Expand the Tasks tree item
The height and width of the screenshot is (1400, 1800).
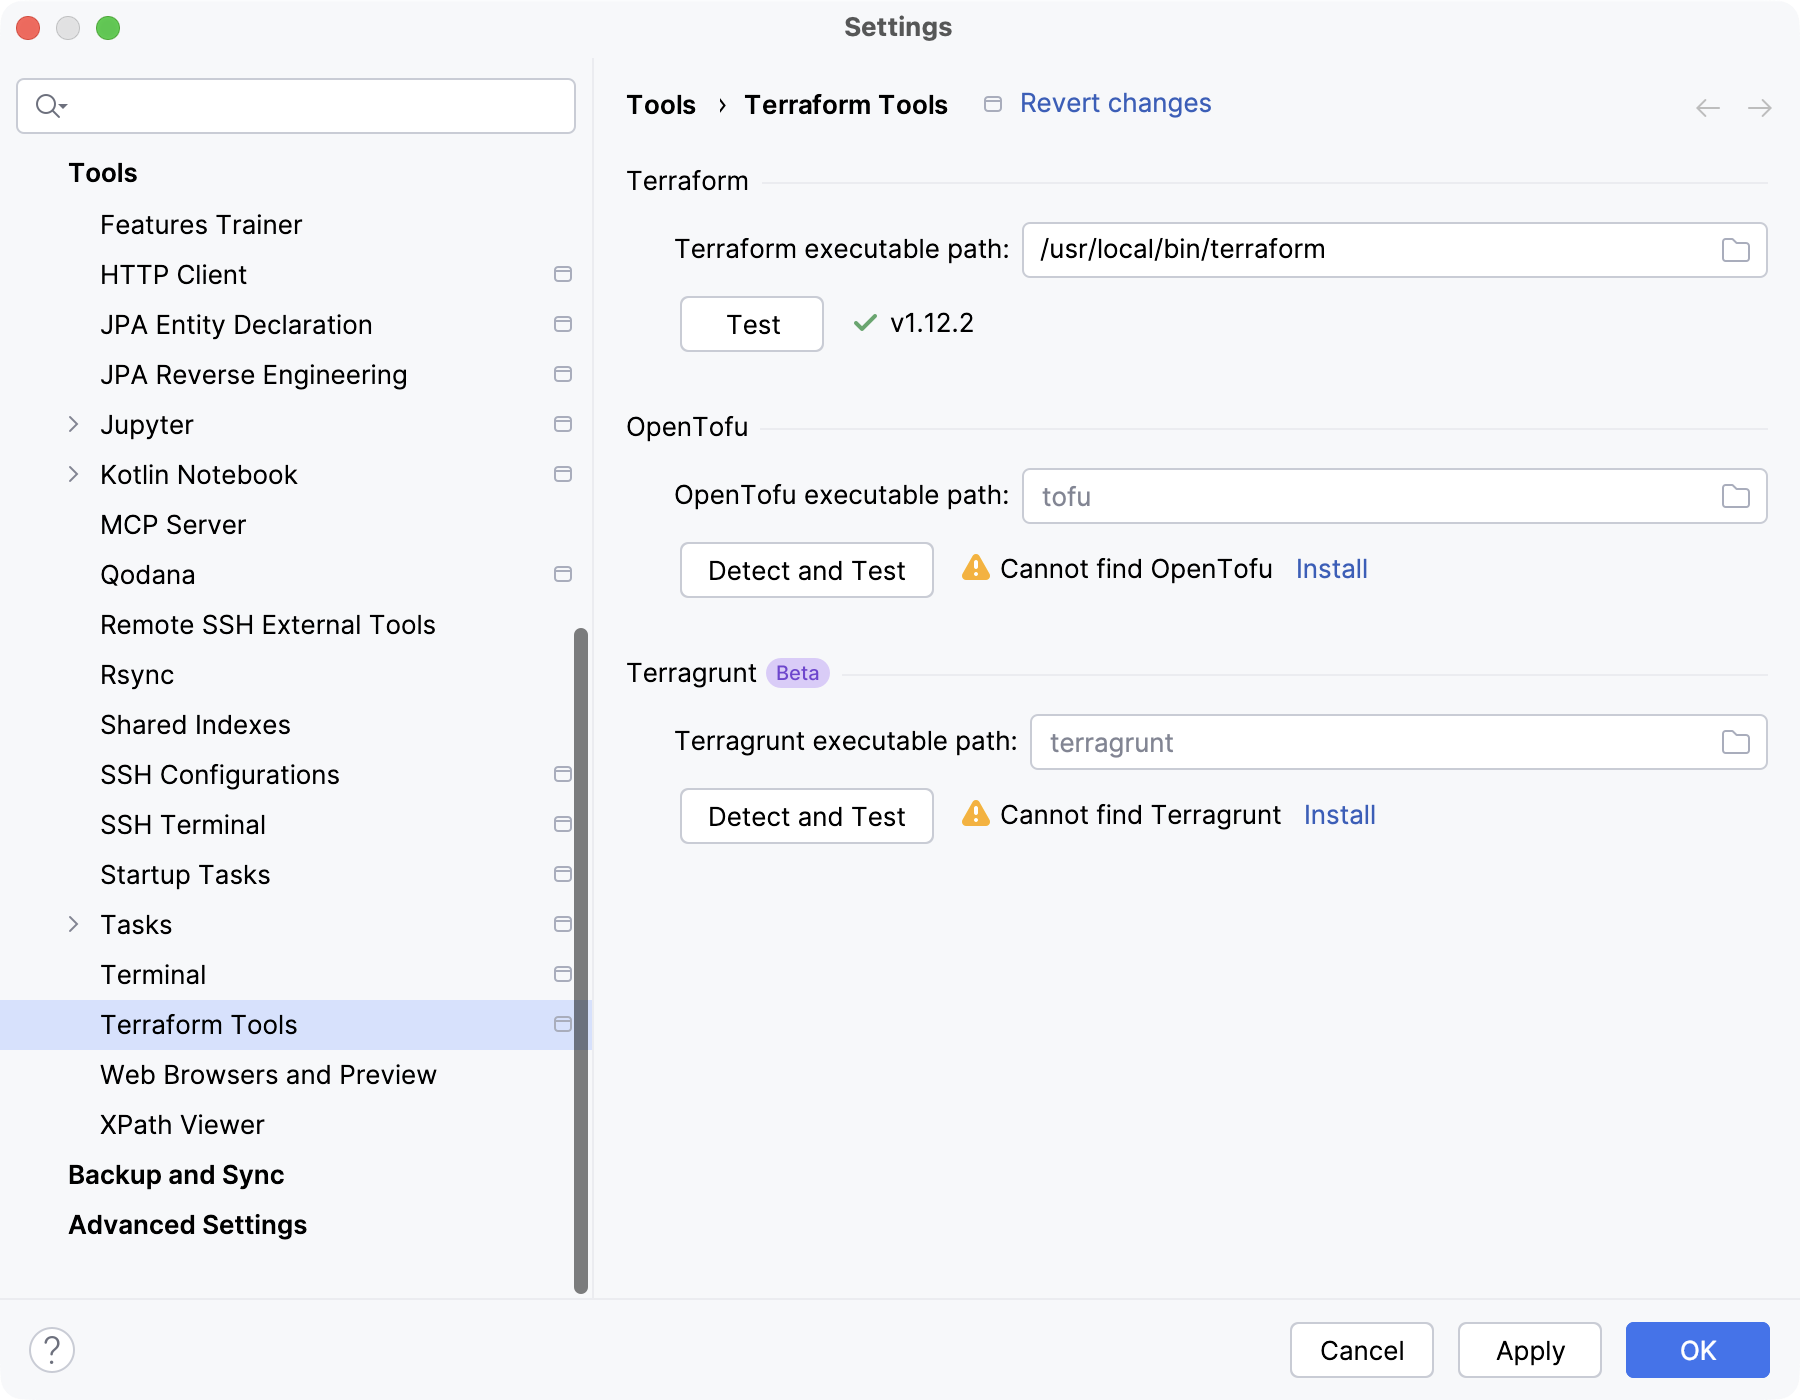click(74, 924)
